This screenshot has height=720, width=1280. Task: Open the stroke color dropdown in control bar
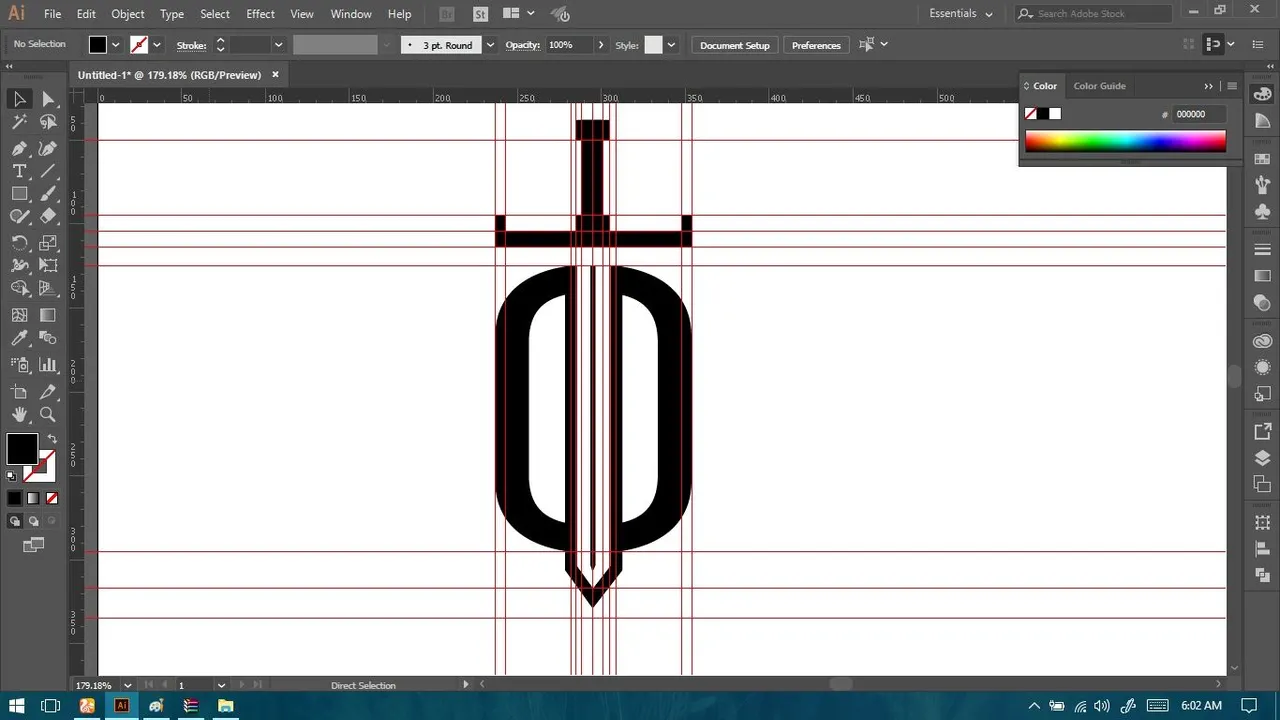tap(157, 45)
